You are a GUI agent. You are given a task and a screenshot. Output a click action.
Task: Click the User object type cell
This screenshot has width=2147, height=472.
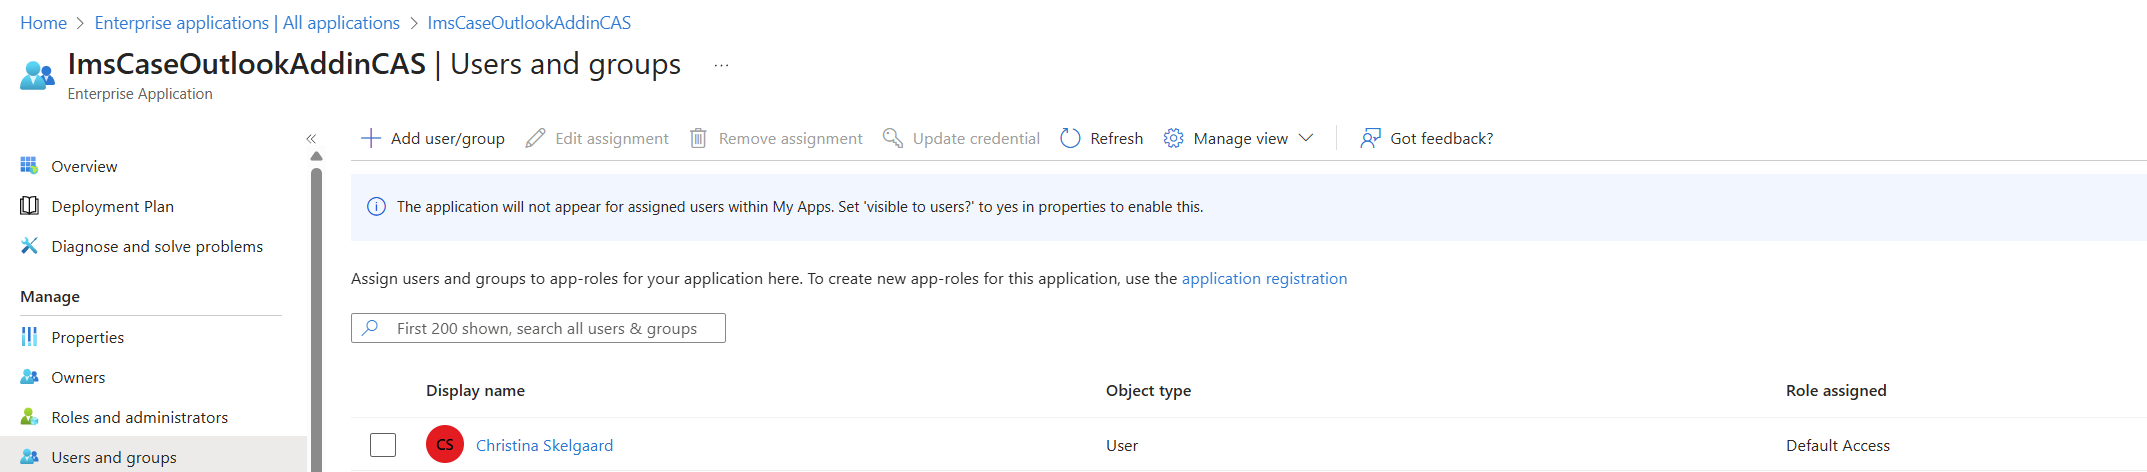(x=1122, y=445)
